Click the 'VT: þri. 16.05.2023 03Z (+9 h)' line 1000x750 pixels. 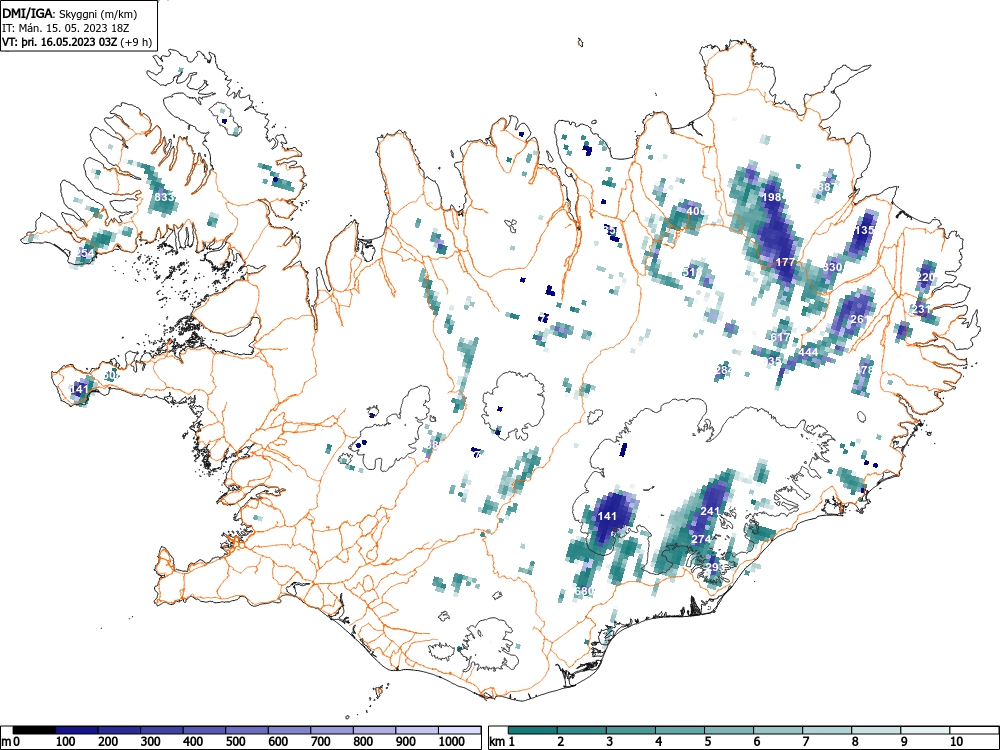(77, 42)
